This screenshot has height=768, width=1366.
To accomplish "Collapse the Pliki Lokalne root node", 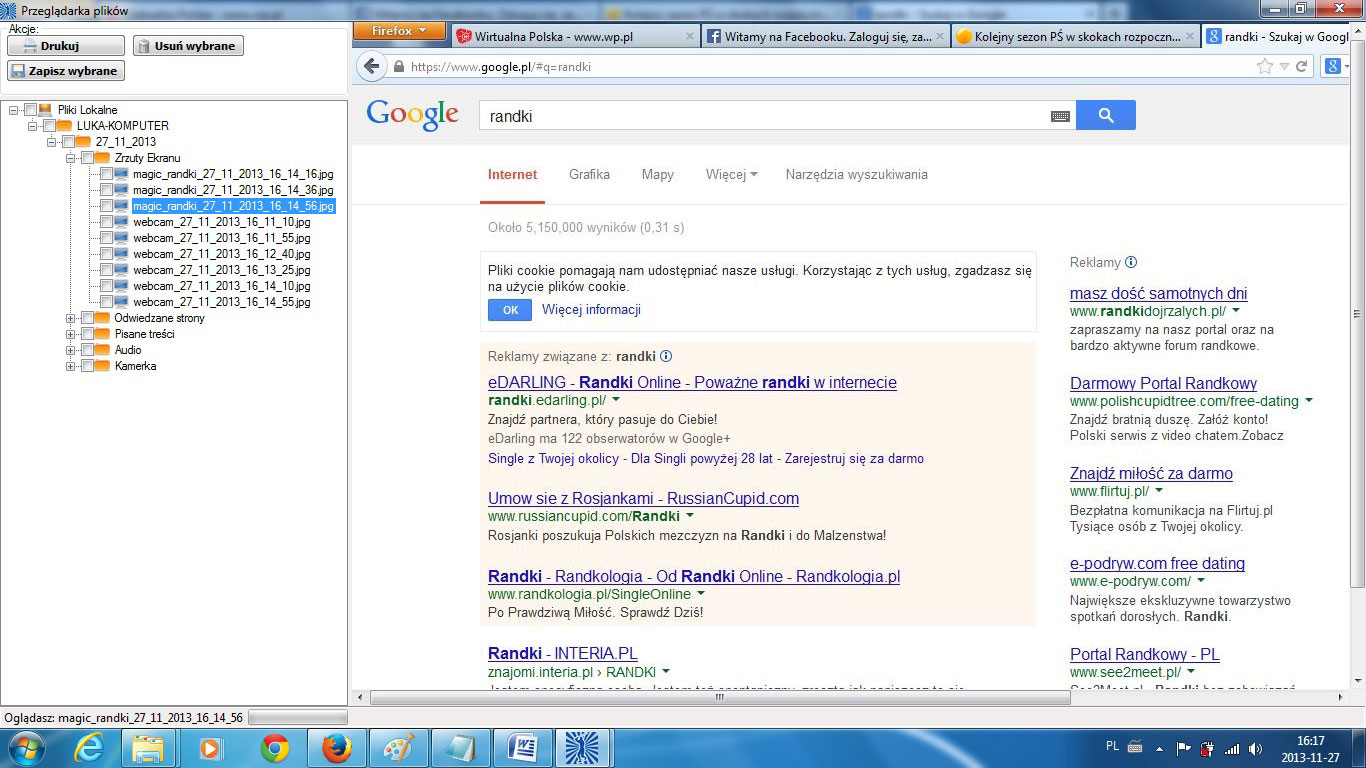I will pyautogui.click(x=14, y=110).
